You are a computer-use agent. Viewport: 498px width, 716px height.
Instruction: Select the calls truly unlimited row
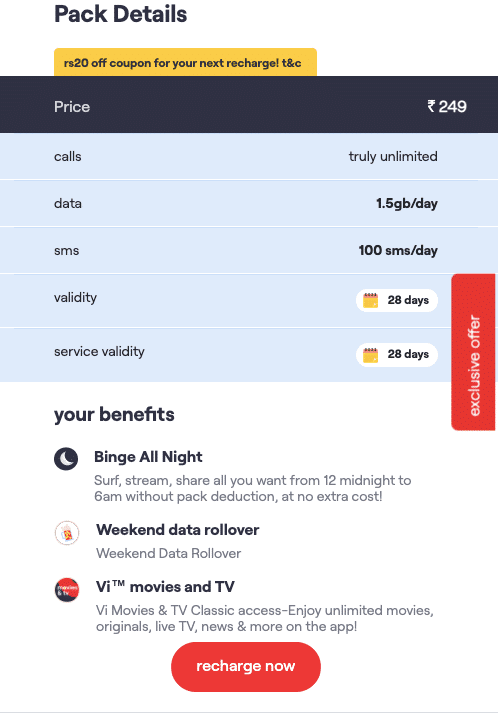[x=249, y=157]
